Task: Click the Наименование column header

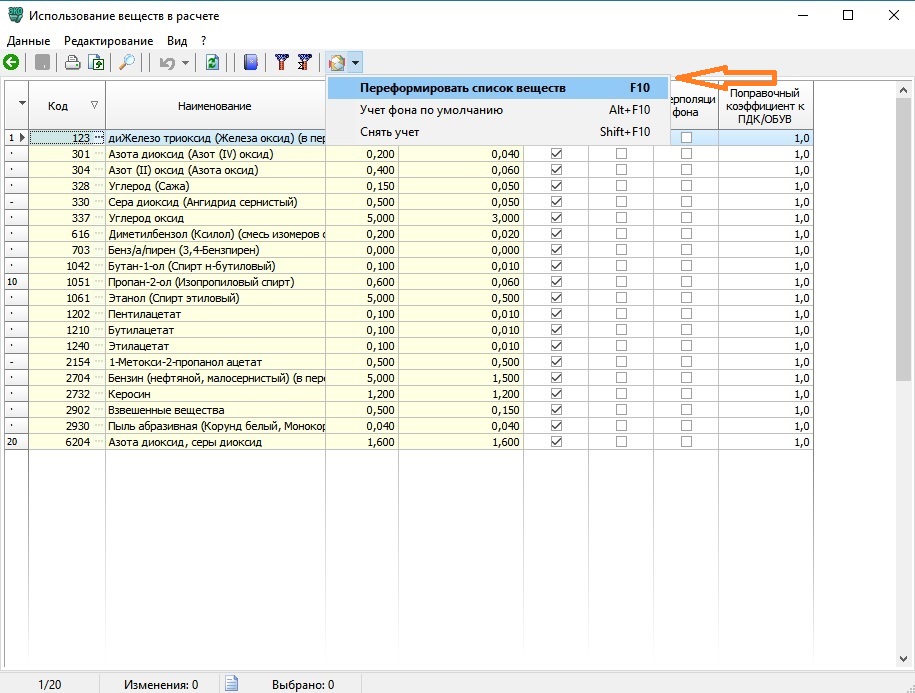Action: coord(214,106)
